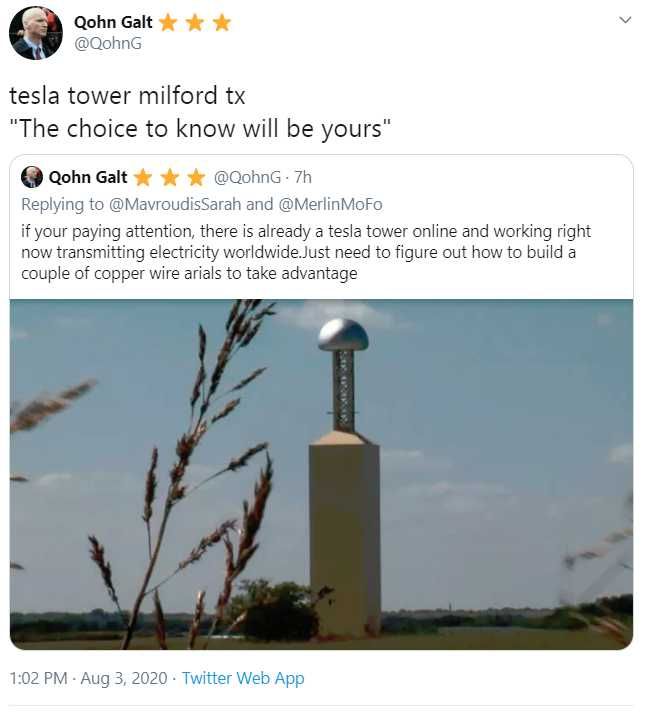Viewport: 648px width, 715px height.
Task: Click the "tesla tower milford tx" tweet text
Action: click(x=127, y=96)
